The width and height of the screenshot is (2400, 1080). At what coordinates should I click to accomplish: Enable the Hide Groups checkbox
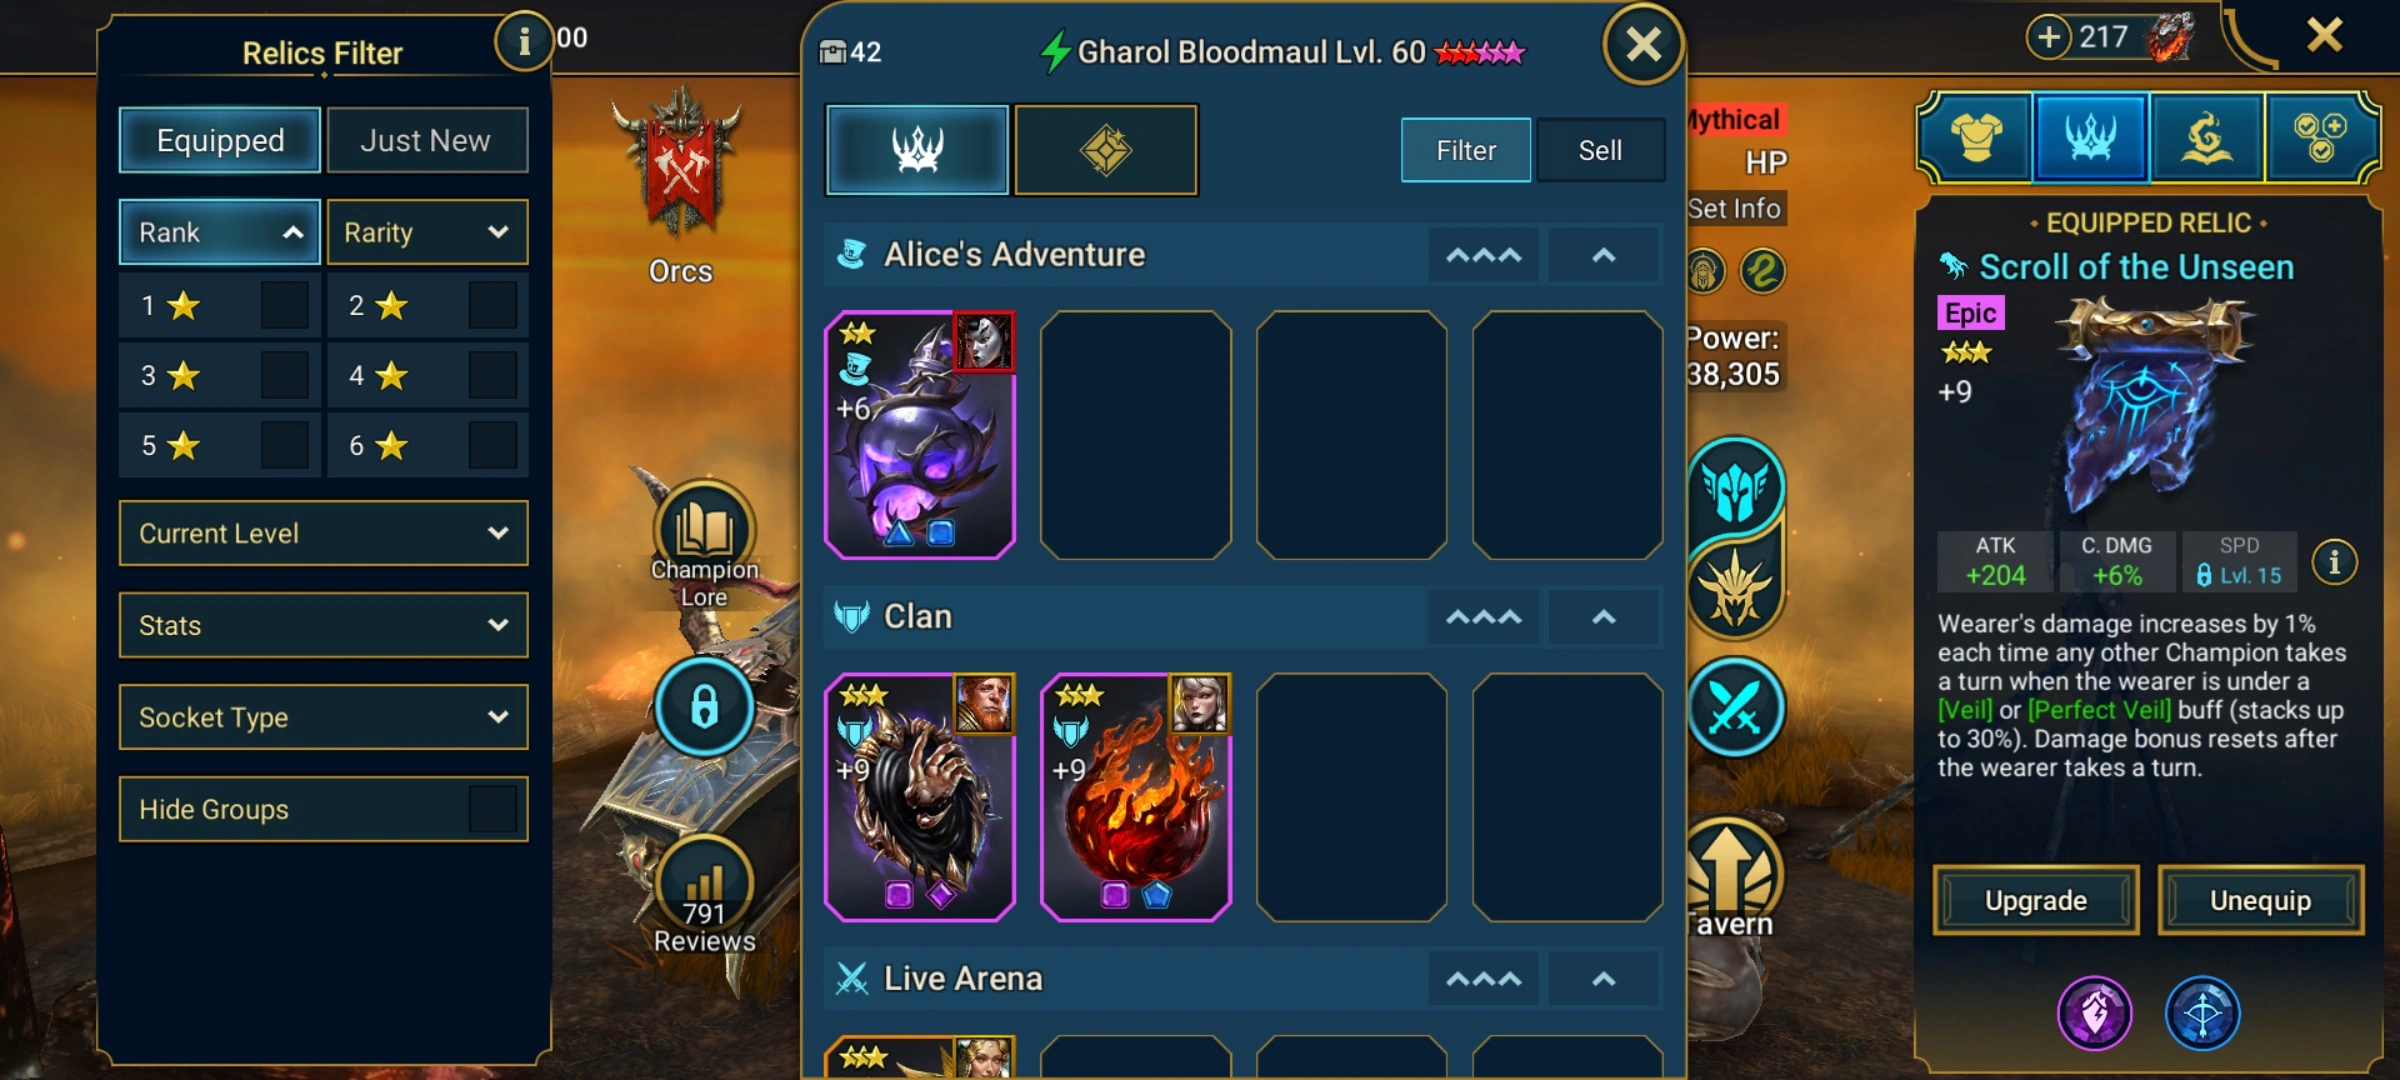[x=492, y=809]
